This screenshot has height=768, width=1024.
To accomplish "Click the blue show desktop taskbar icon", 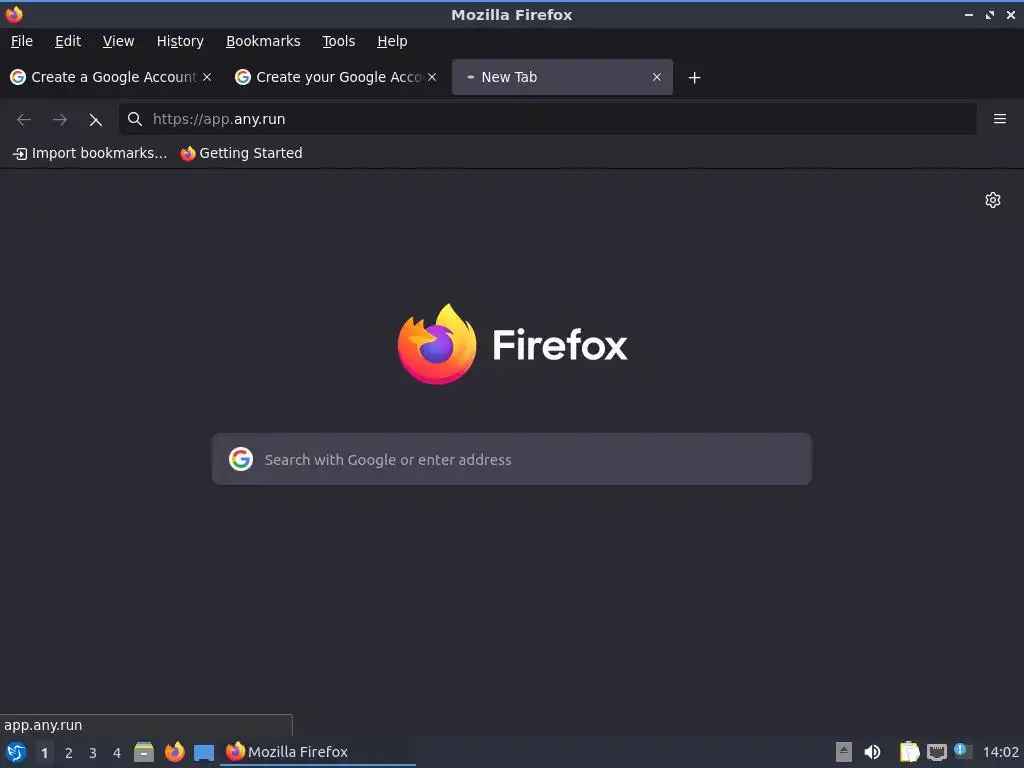I will 204,752.
